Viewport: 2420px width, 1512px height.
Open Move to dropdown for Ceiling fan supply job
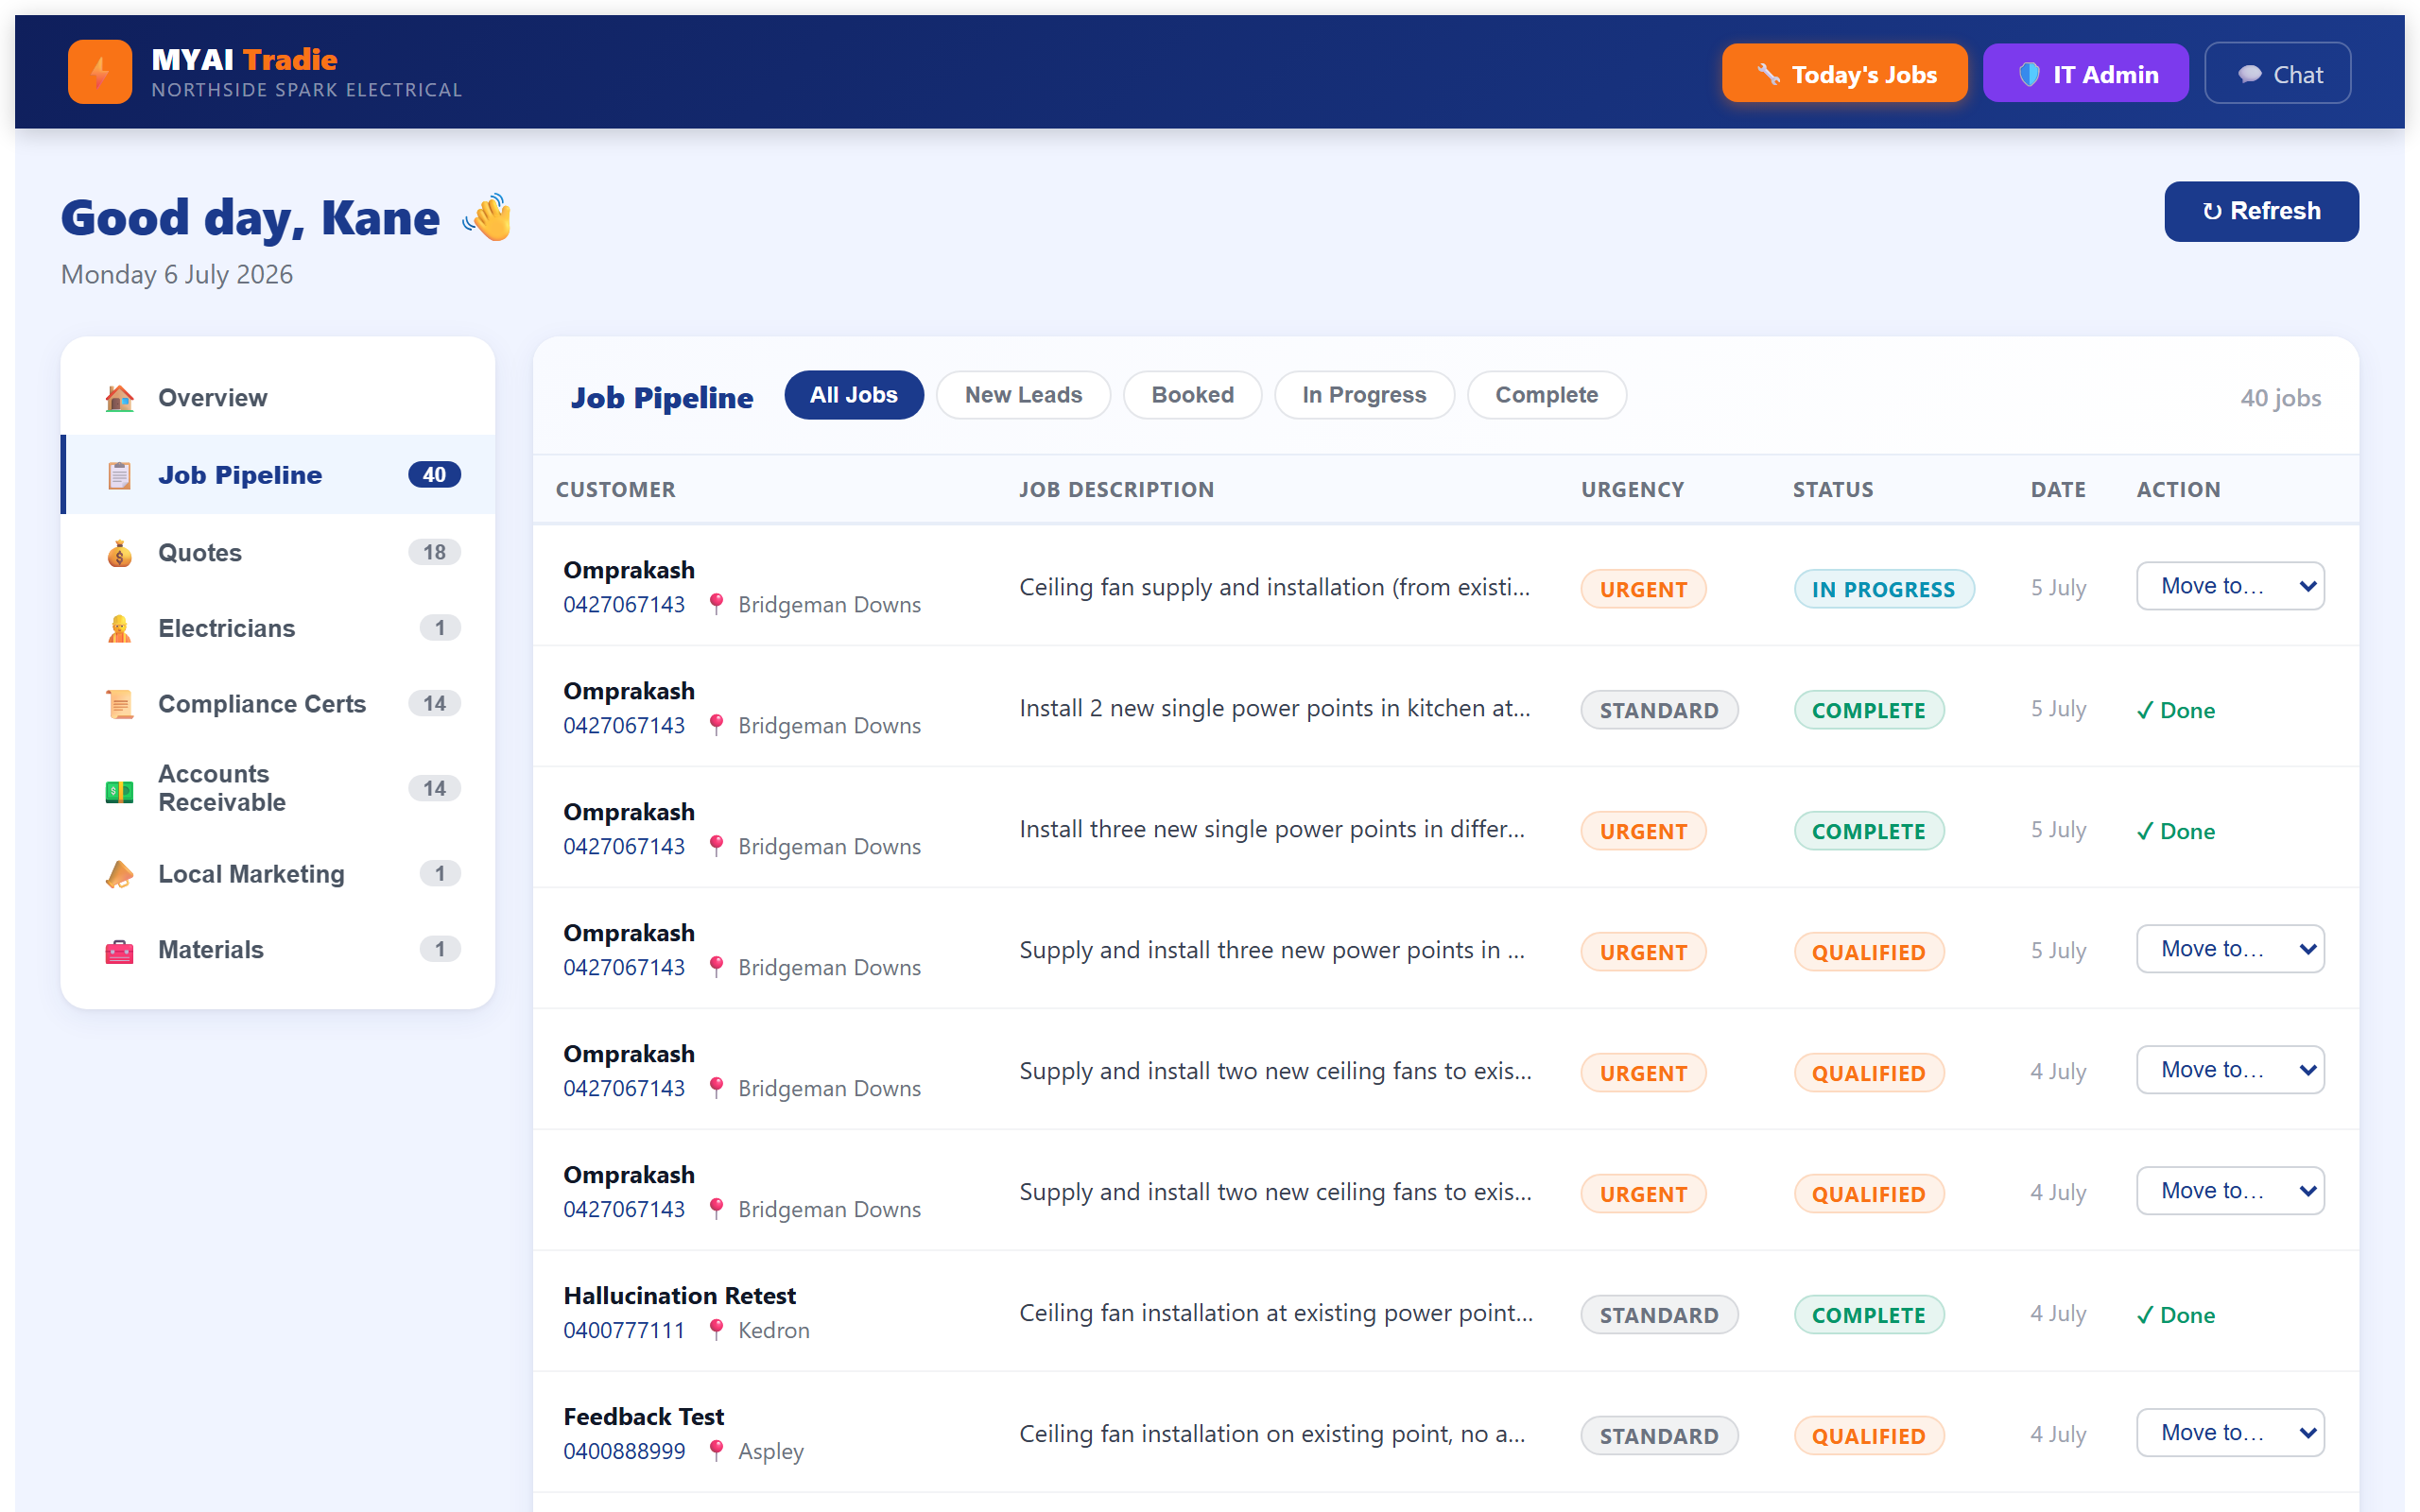pos(2230,586)
